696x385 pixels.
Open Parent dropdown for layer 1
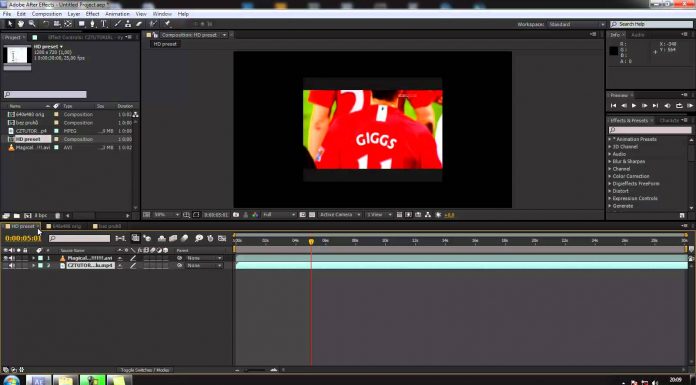[x=204, y=258]
